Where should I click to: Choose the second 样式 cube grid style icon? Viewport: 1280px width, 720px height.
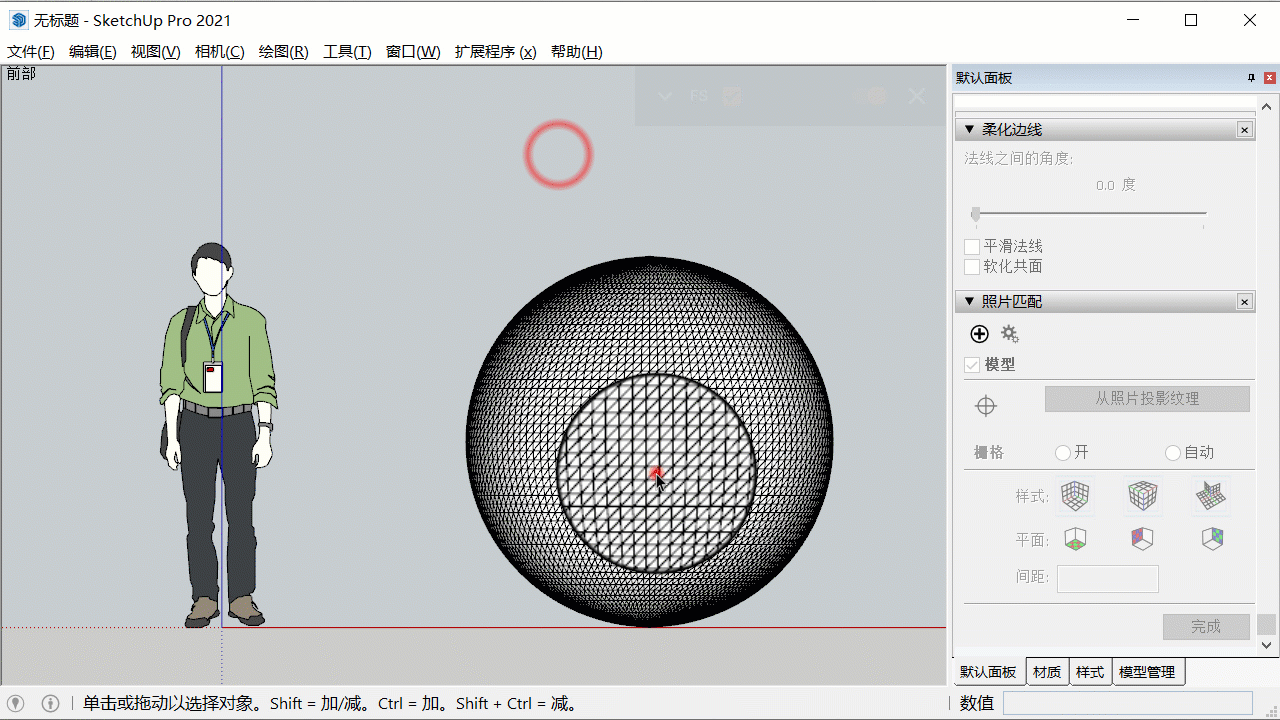tap(1142, 495)
